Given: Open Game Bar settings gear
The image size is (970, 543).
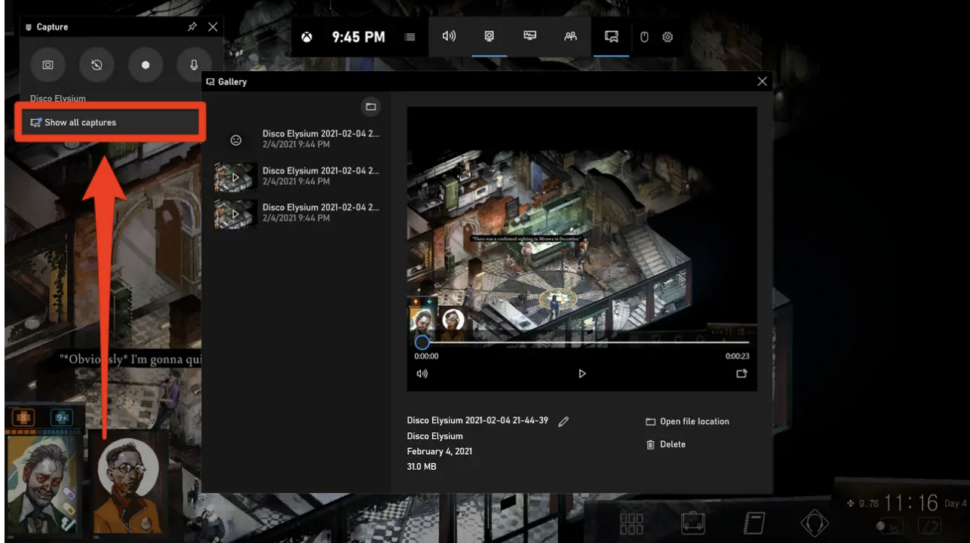Looking at the screenshot, I should [x=668, y=37].
